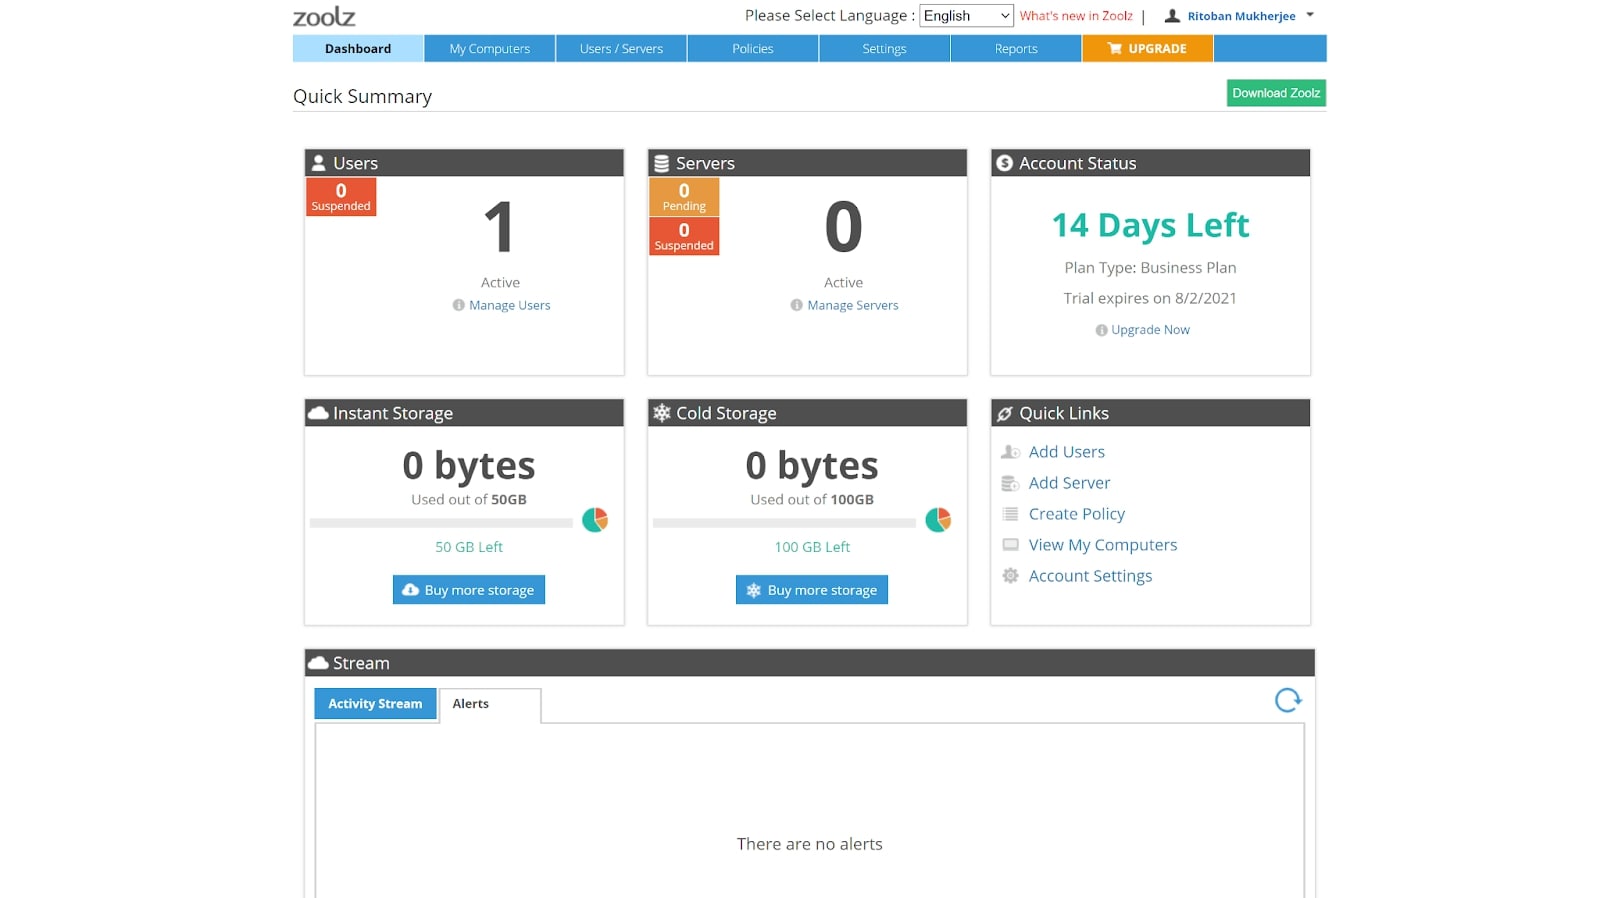The width and height of the screenshot is (1600, 898).
Task: Click the Quick Links header link icon
Action: click(x=1005, y=413)
